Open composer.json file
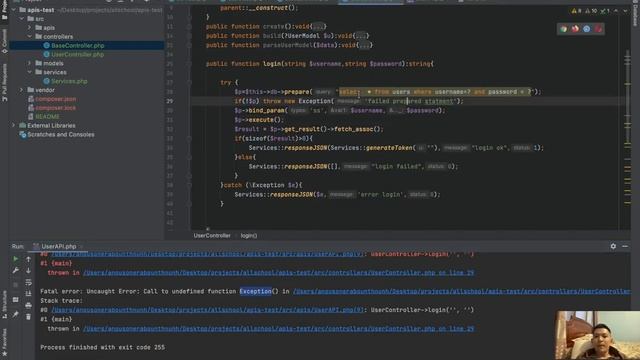This screenshot has width=640, height=360. tap(56, 99)
